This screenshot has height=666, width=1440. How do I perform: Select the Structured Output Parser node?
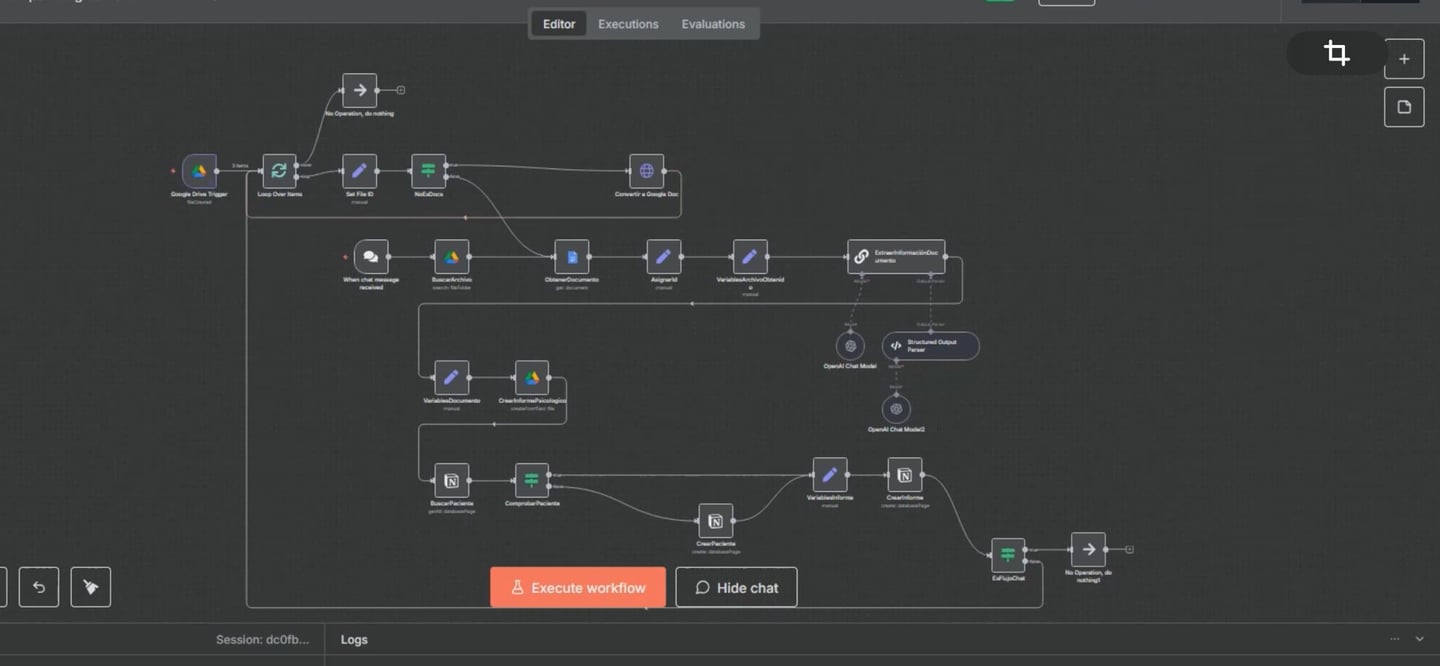(x=931, y=346)
